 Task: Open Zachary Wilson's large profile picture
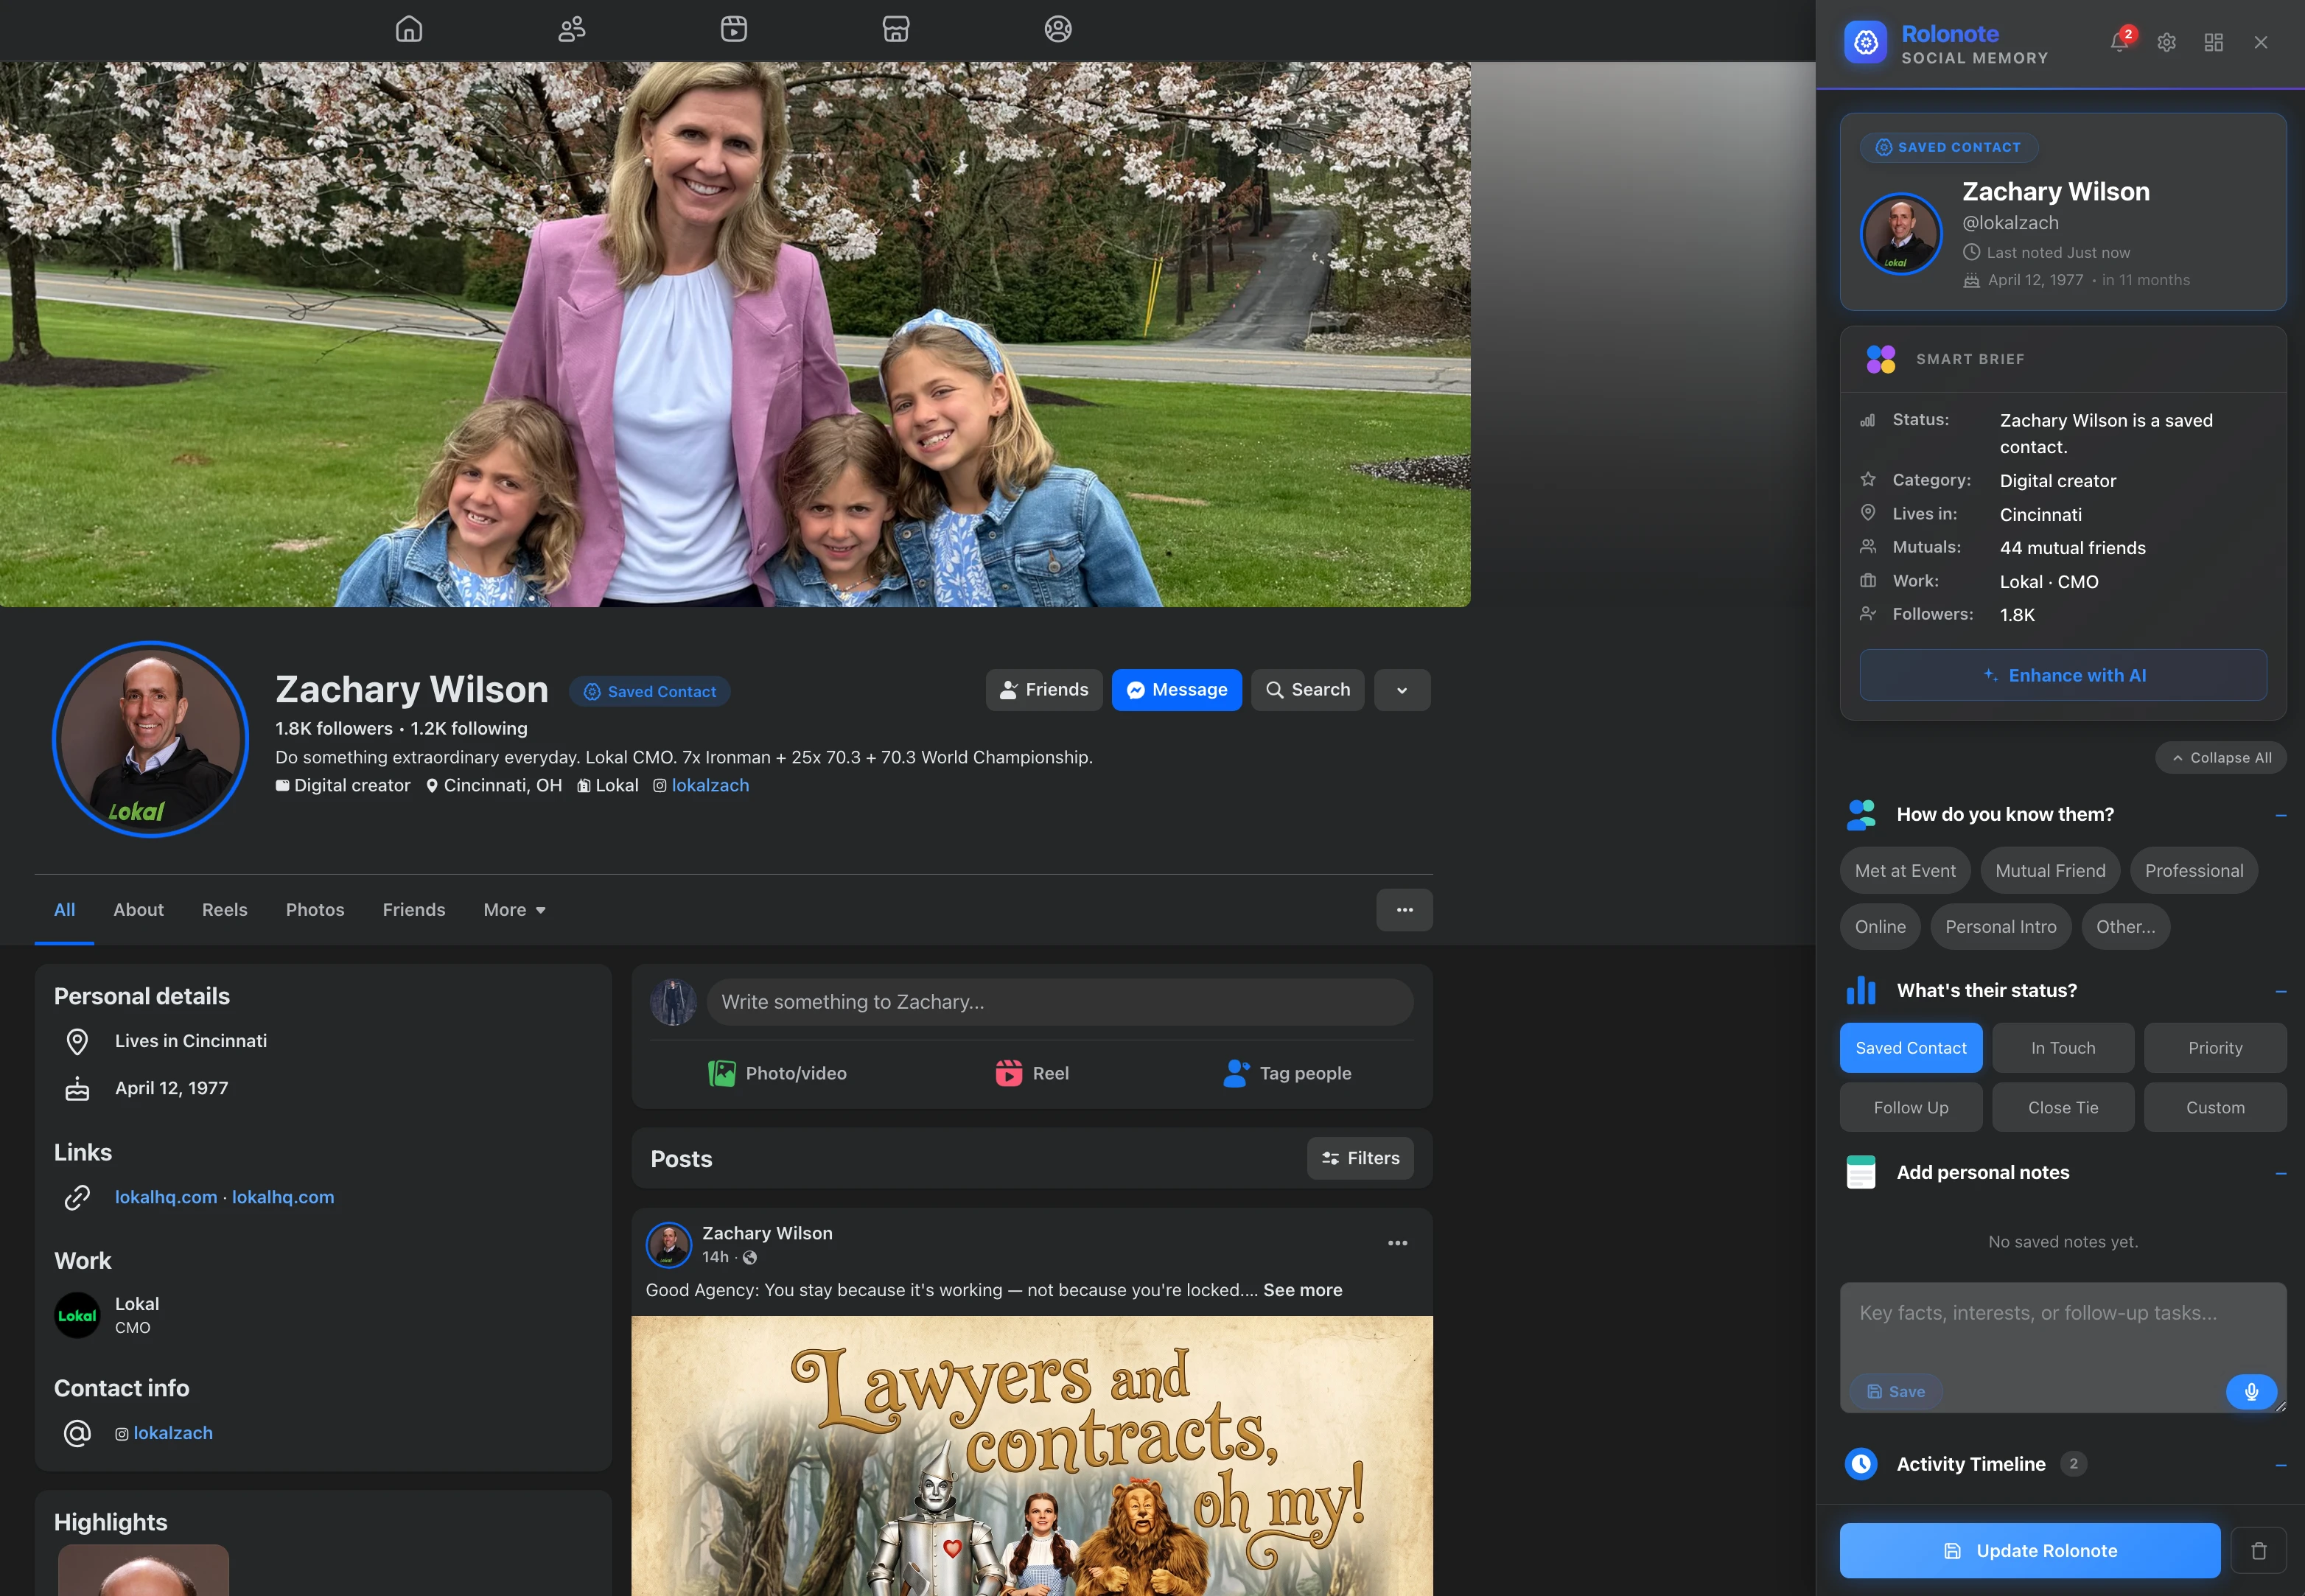tap(150, 739)
